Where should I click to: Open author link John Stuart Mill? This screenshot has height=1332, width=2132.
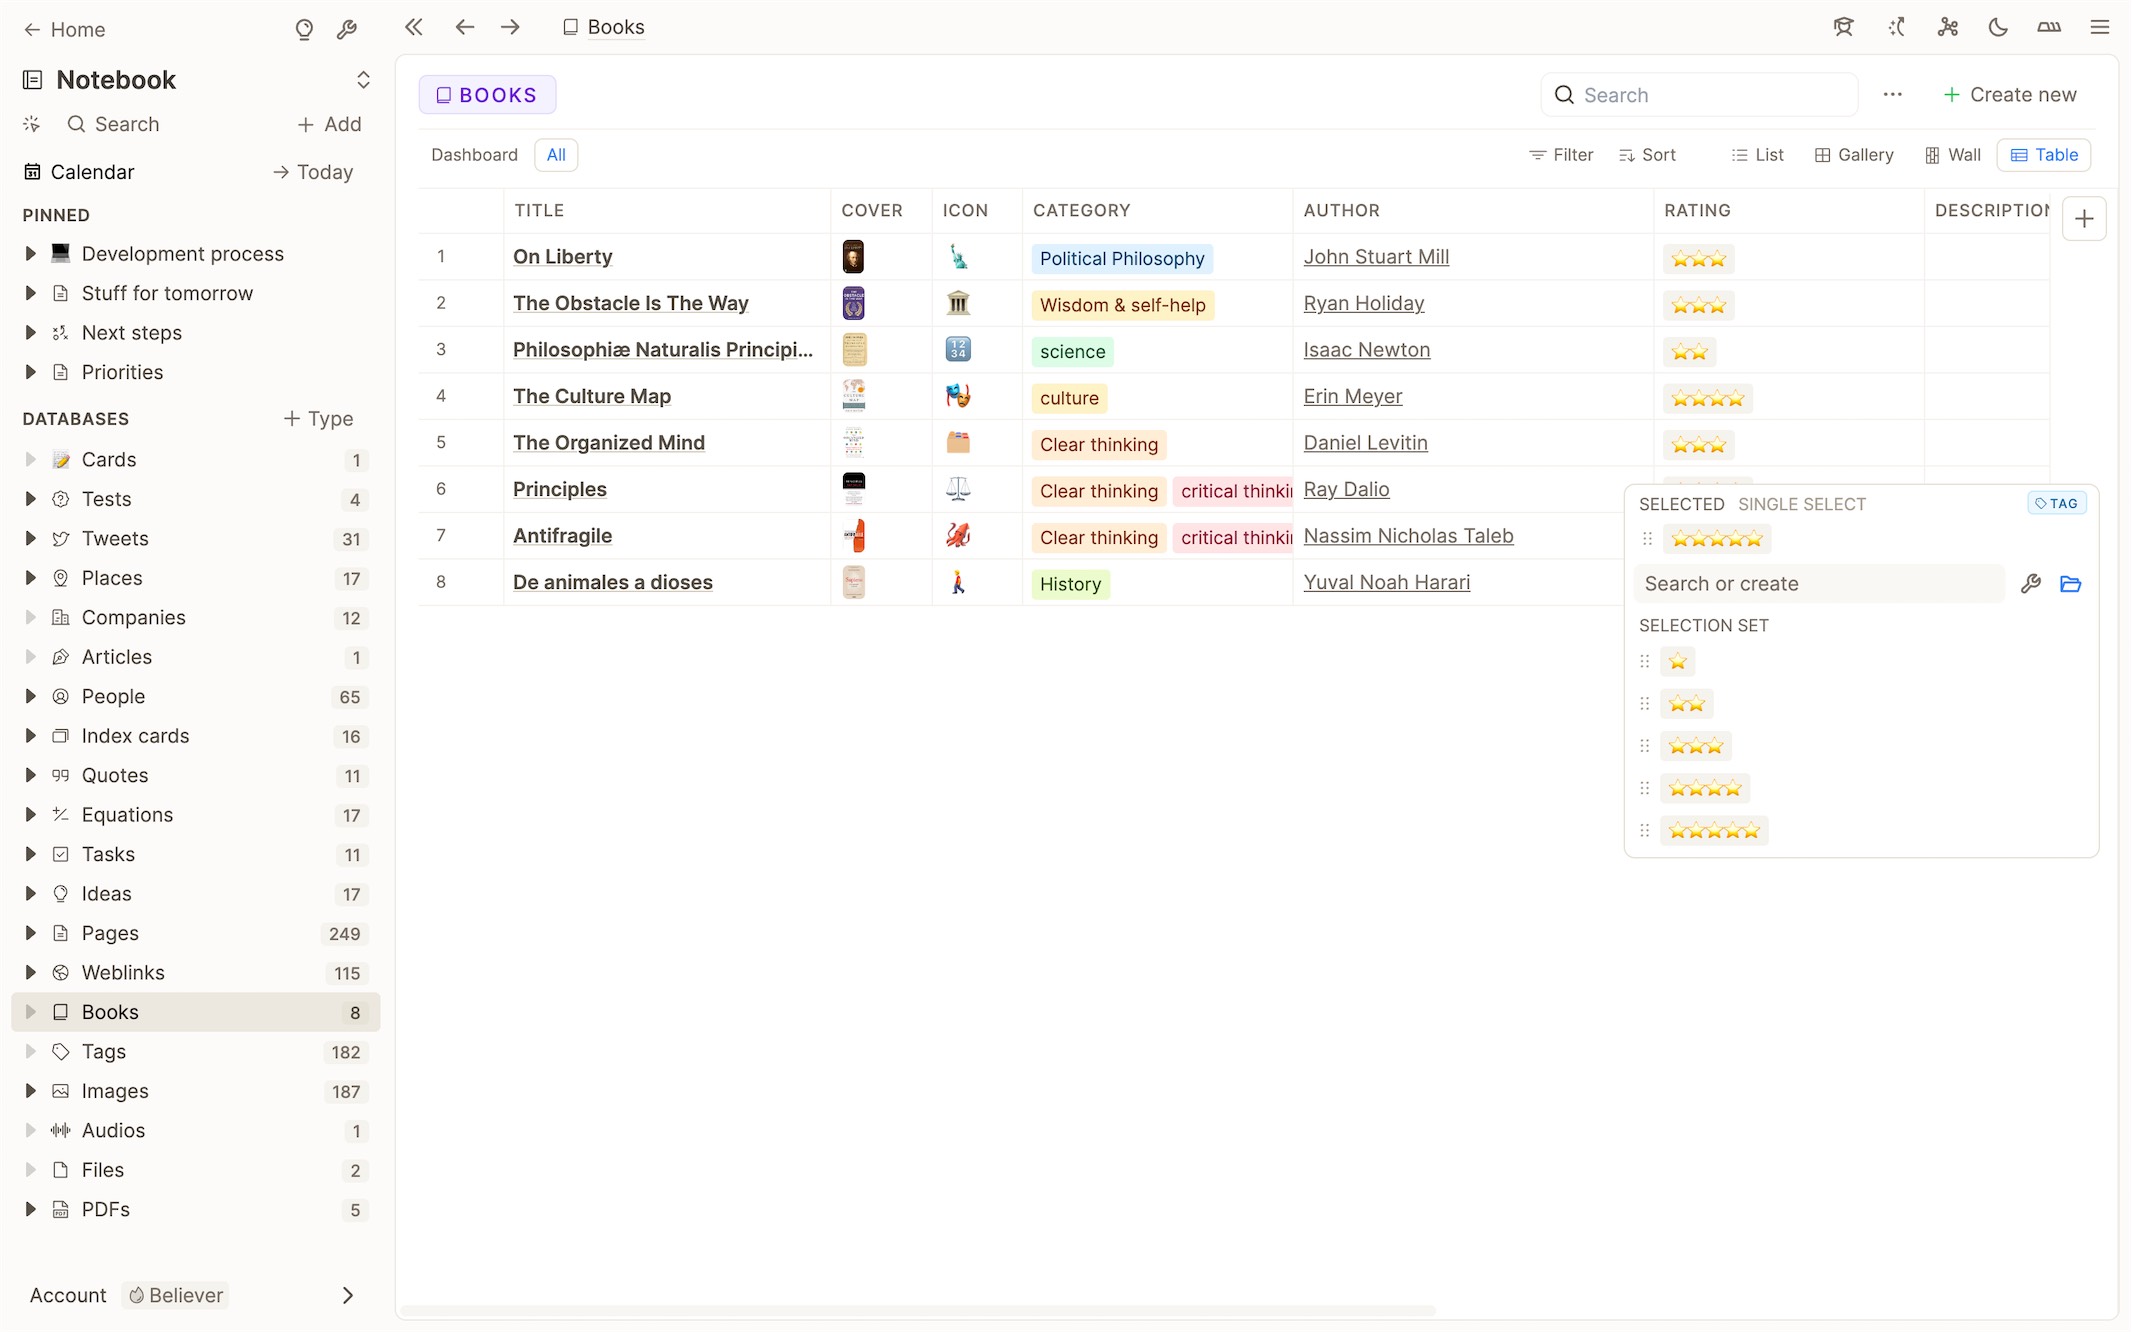(x=1376, y=257)
